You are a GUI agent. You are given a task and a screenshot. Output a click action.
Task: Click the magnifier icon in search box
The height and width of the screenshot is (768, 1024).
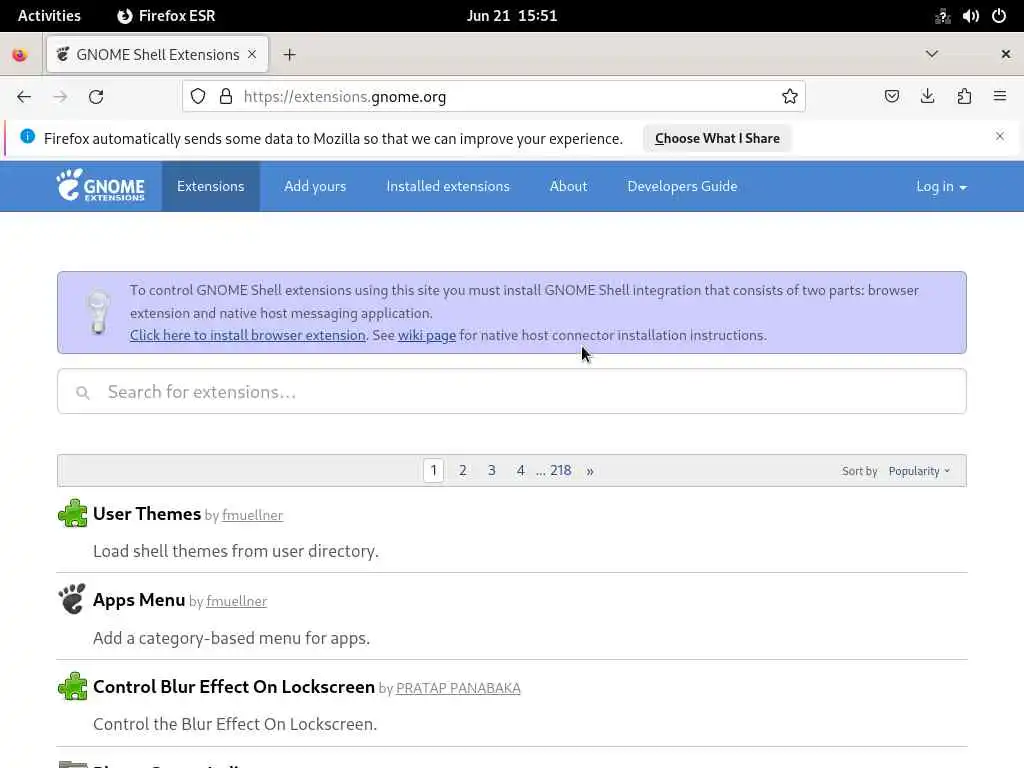tap(82, 392)
